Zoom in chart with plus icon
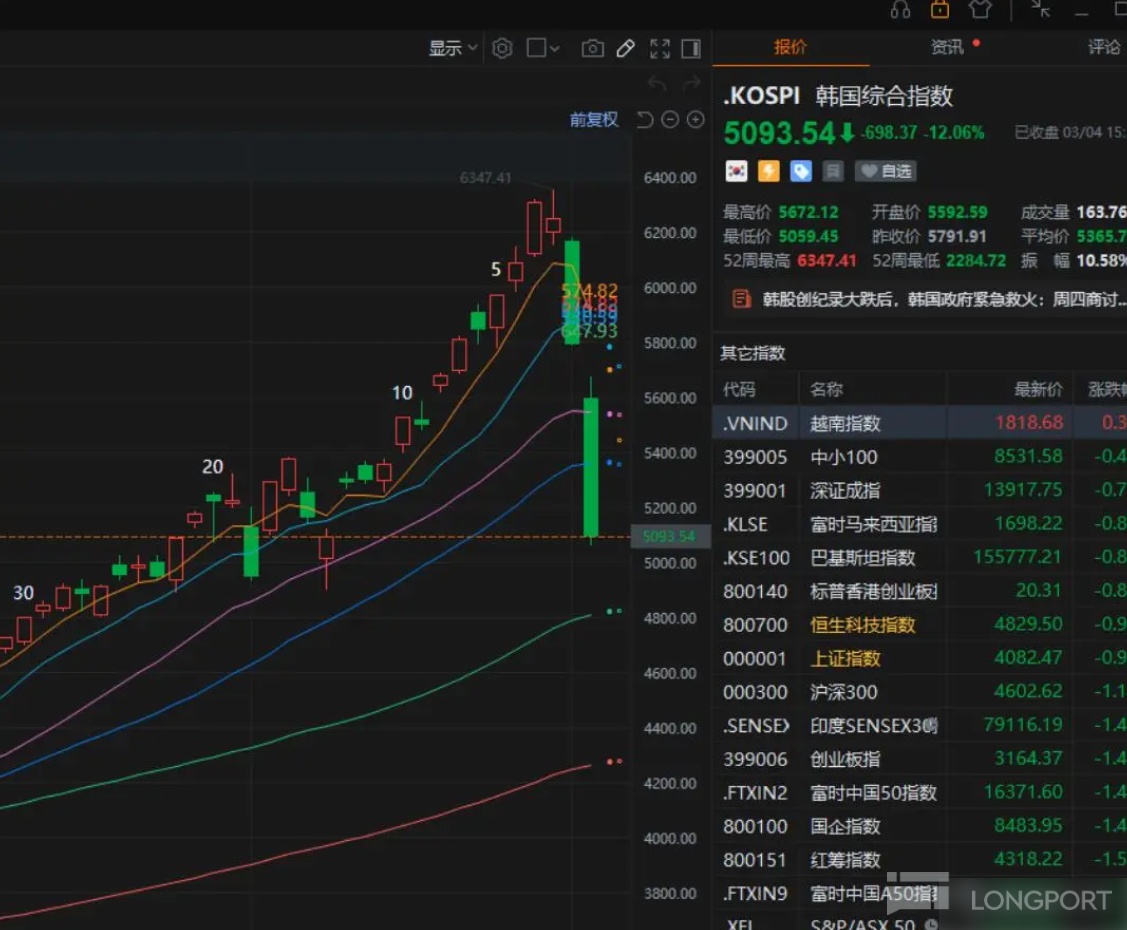1127x930 pixels. (695, 120)
